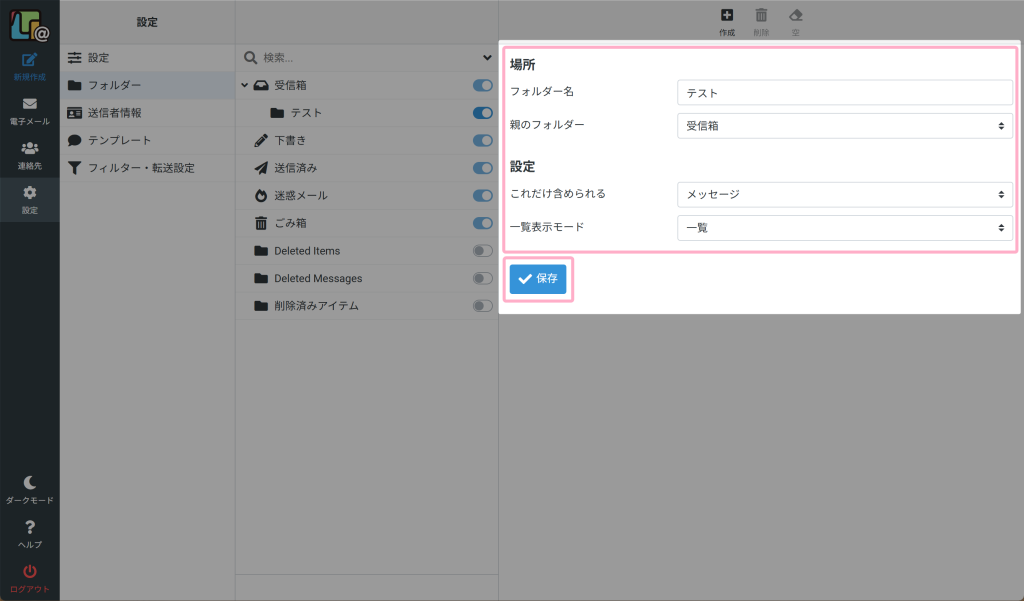This screenshot has width=1024, height=601.
Task: Open 一覧表示モード dropdown showing 一覧
Action: click(x=844, y=228)
